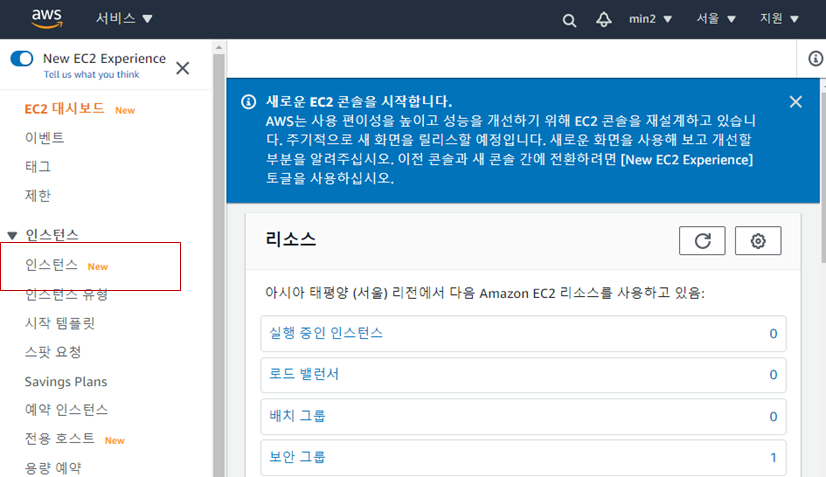Click the info icon at right edge
826x477 pixels.
point(815,59)
